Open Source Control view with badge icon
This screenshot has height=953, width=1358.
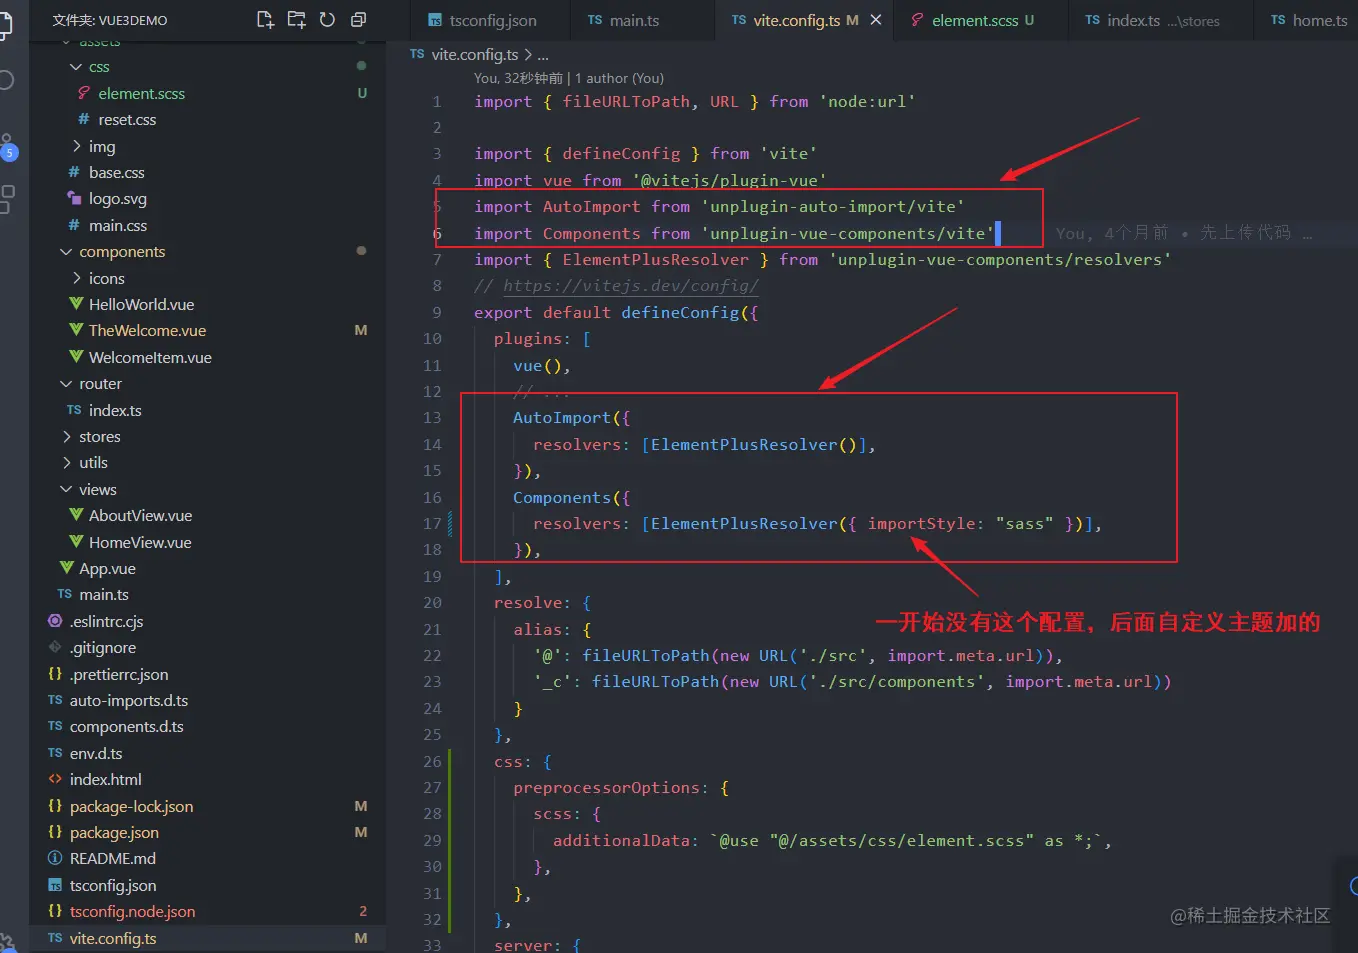click(8, 146)
